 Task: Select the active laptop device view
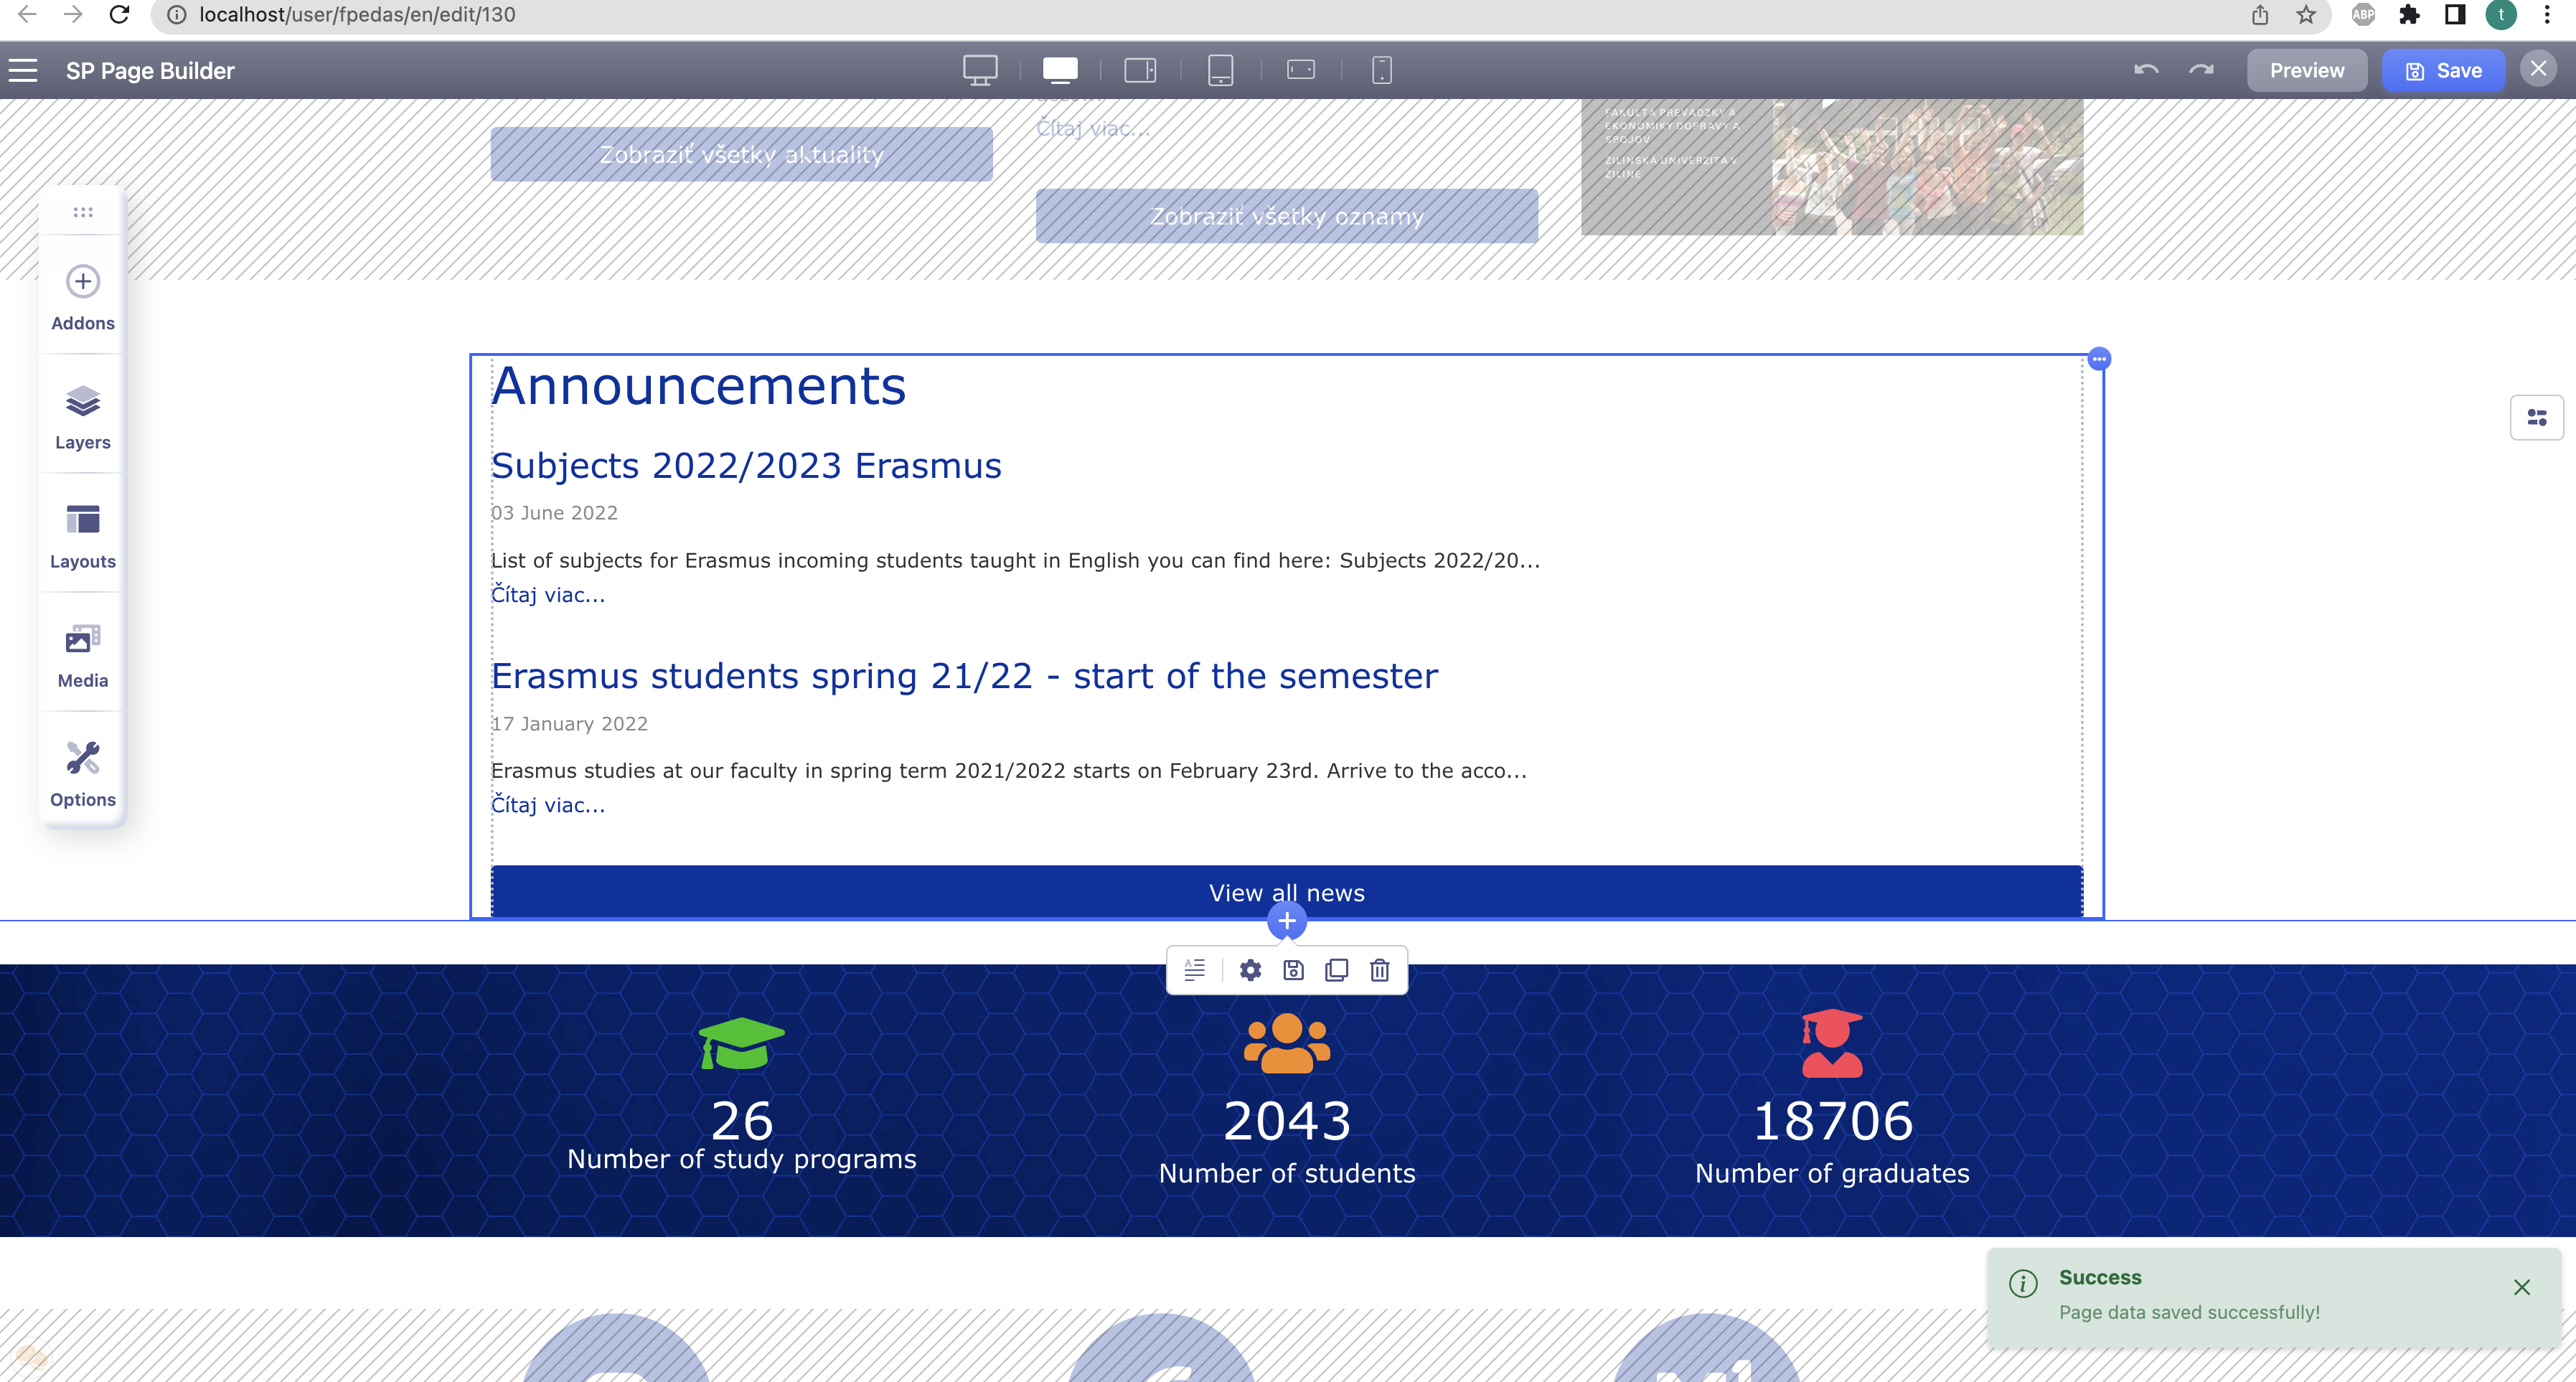[1060, 70]
